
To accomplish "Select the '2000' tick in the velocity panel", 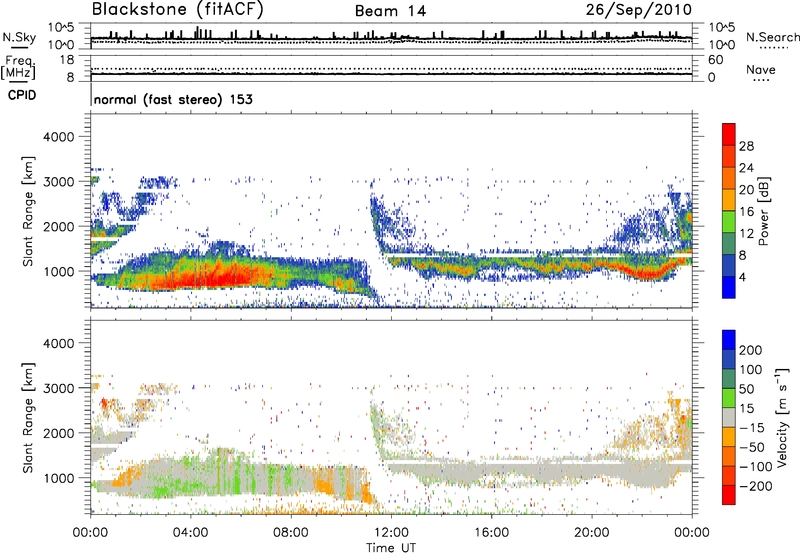I will 58,433.
